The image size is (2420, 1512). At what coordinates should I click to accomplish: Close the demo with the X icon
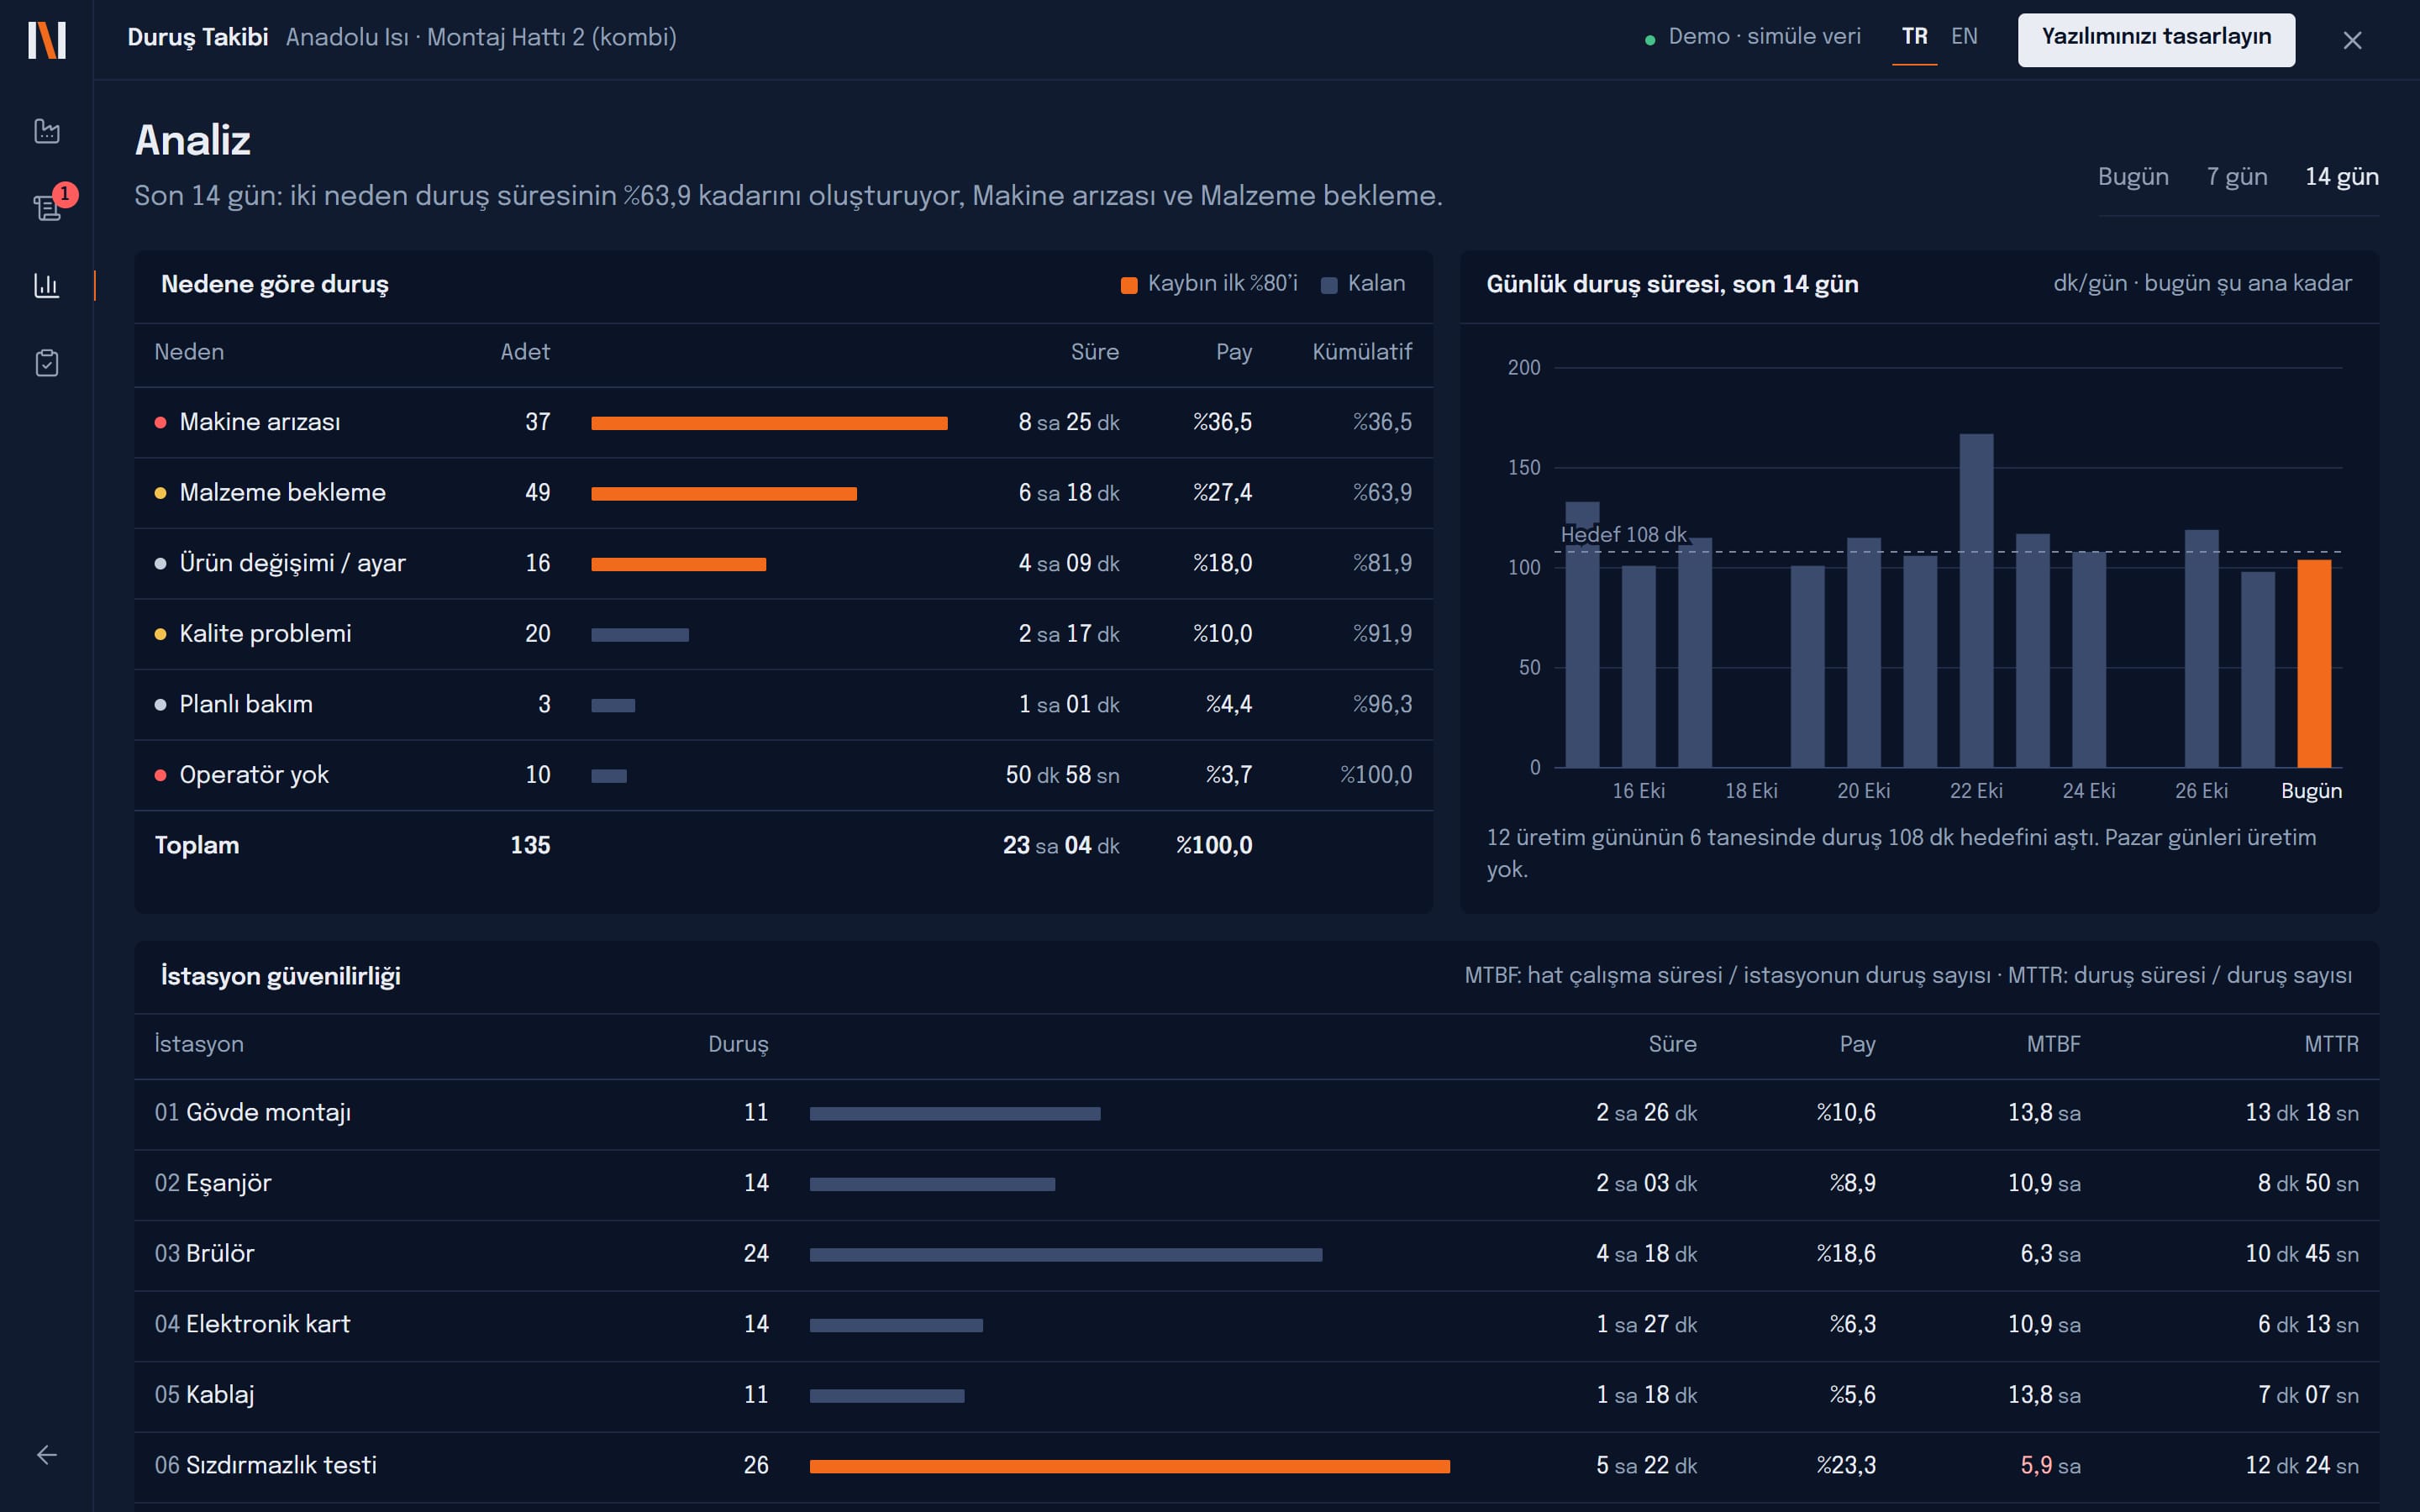pyautogui.click(x=2352, y=40)
